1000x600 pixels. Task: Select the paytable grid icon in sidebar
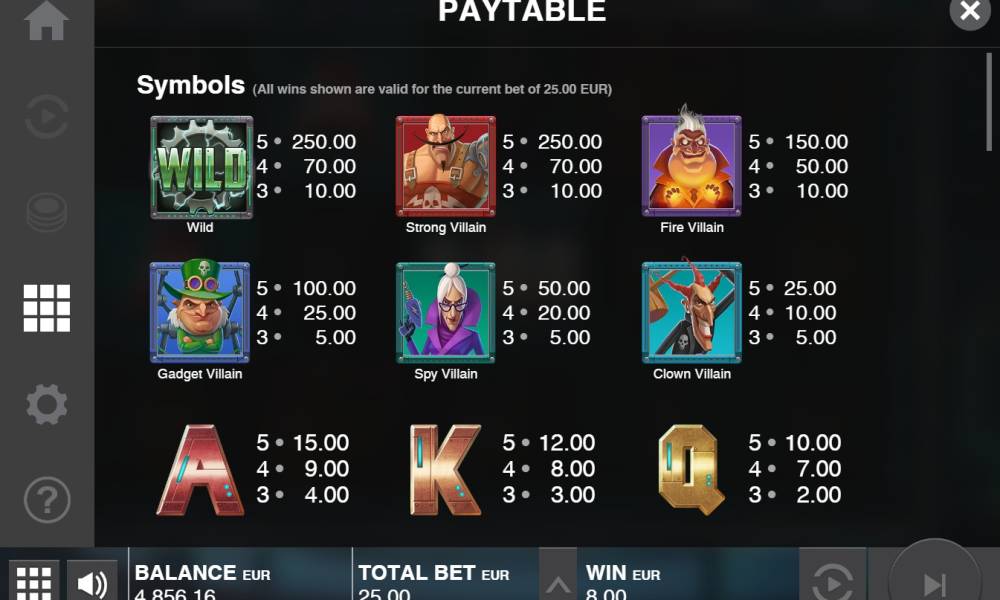(47, 308)
